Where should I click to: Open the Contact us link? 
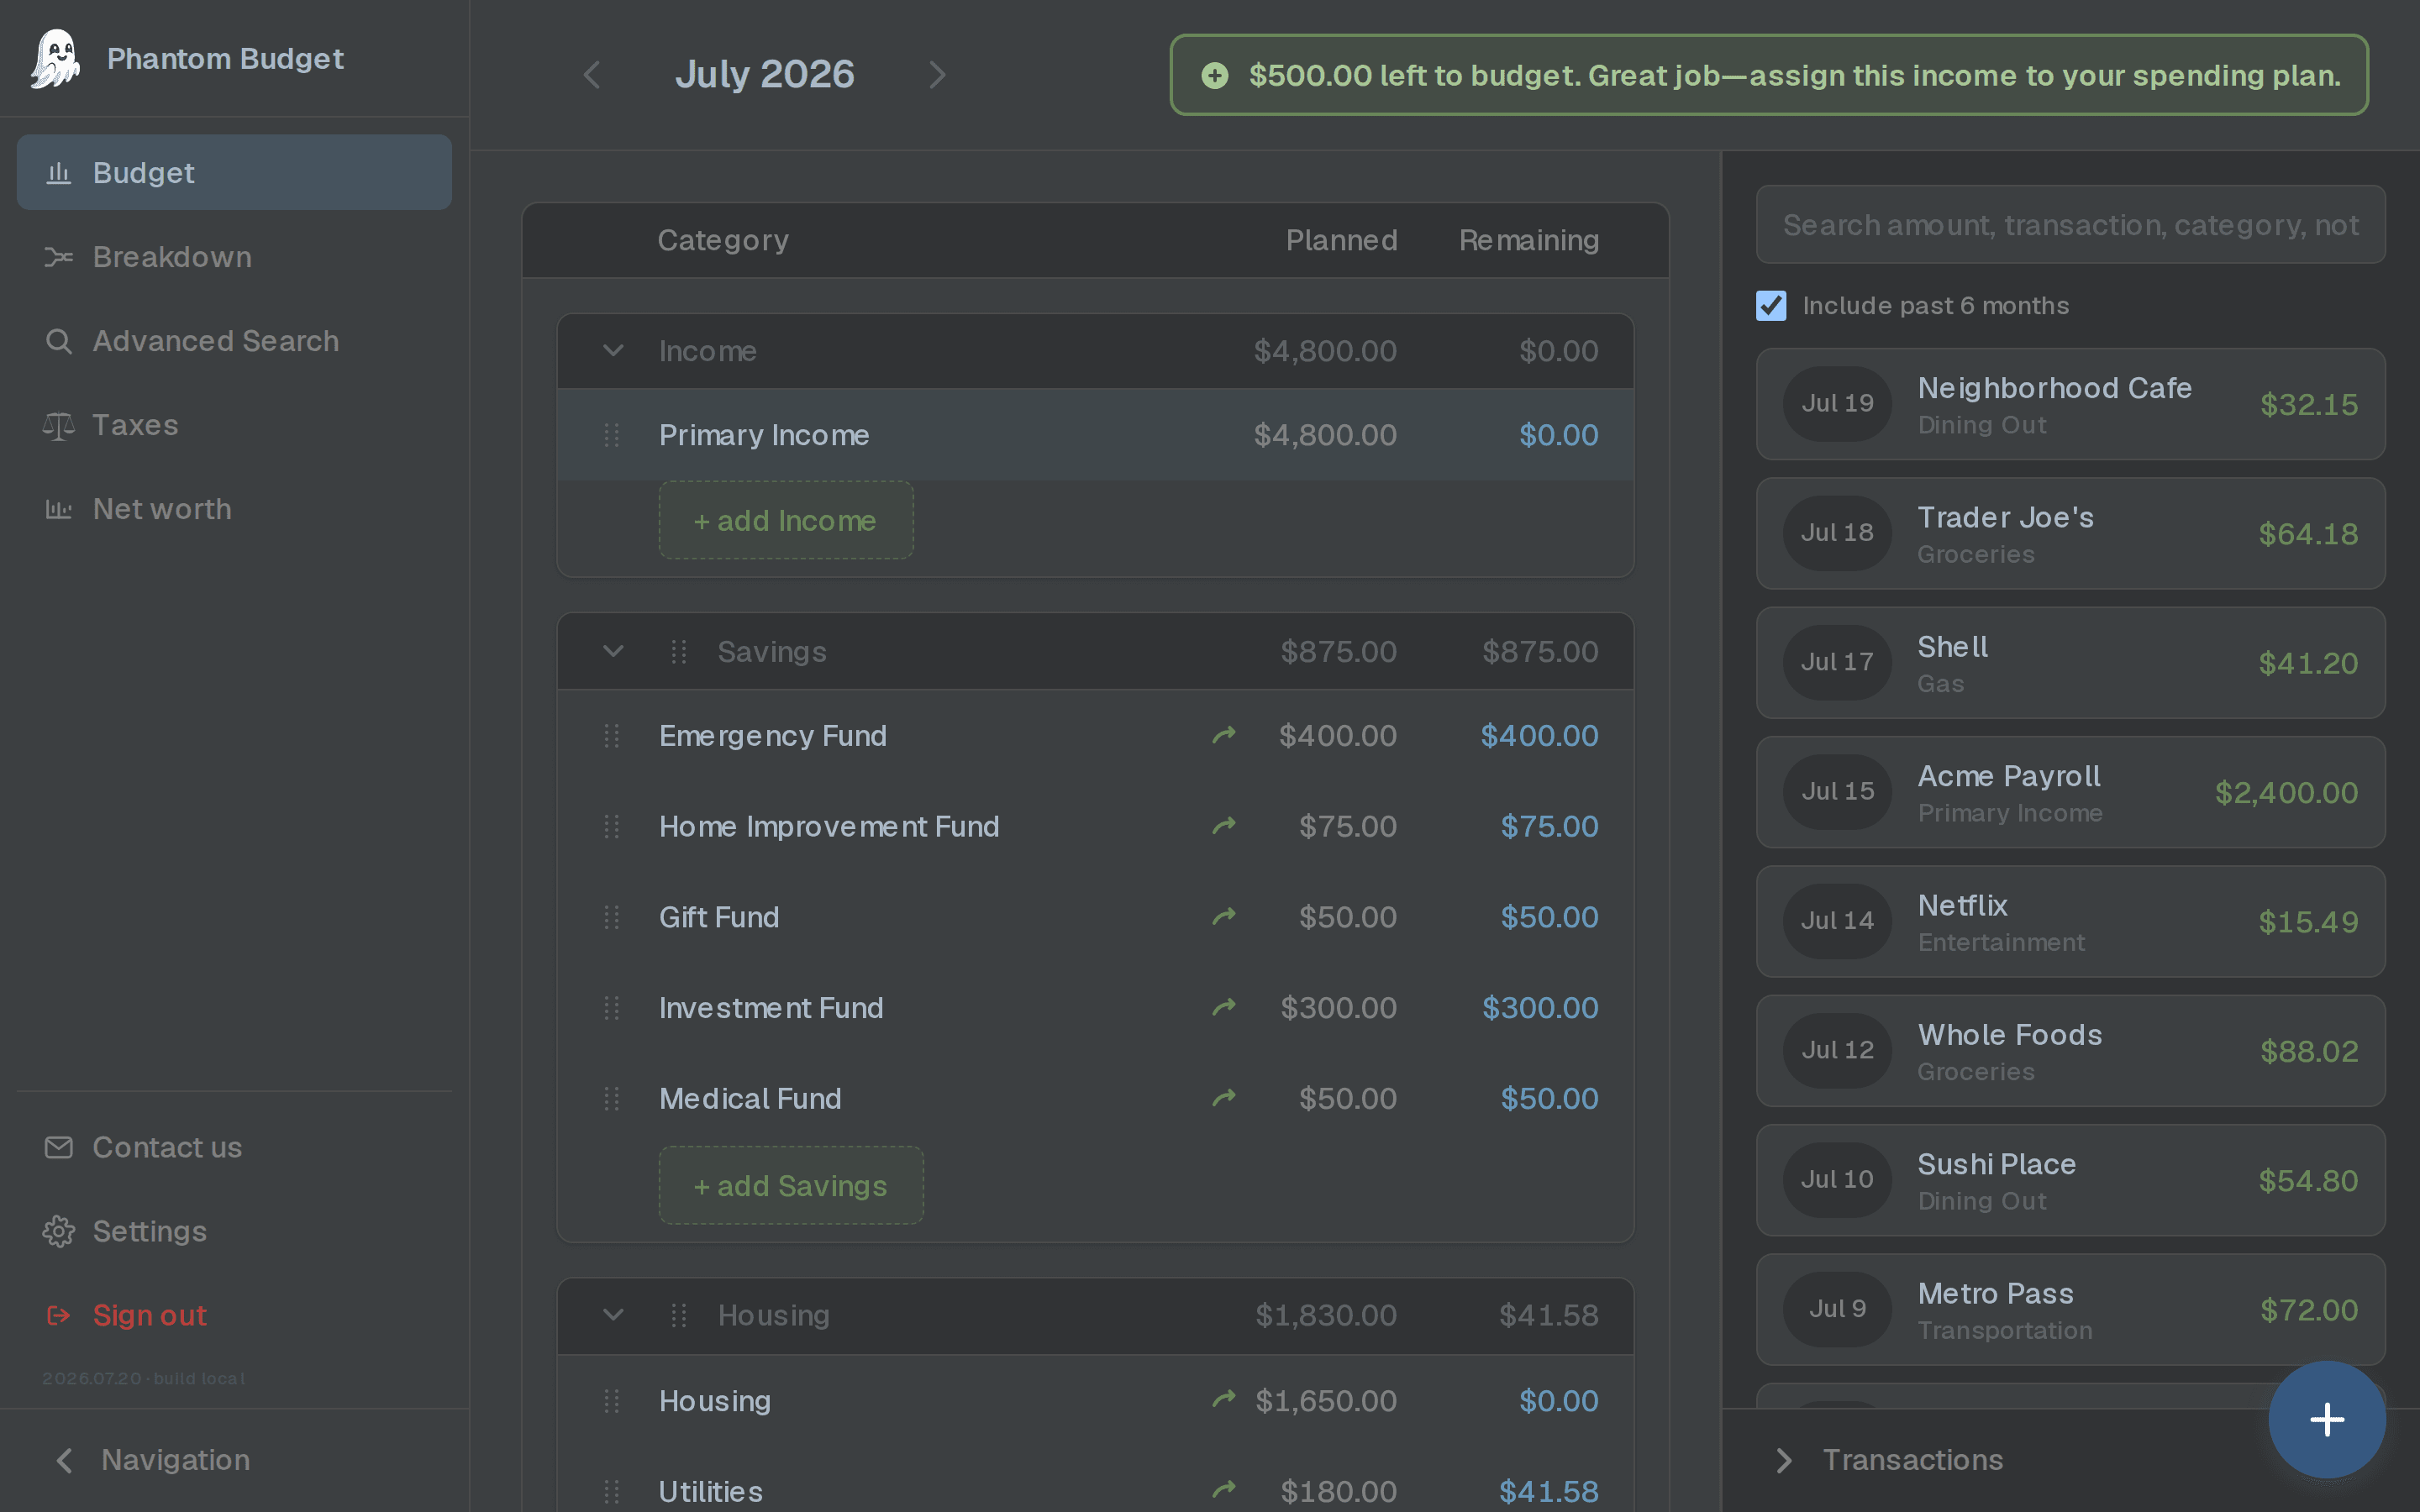(x=234, y=1147)
